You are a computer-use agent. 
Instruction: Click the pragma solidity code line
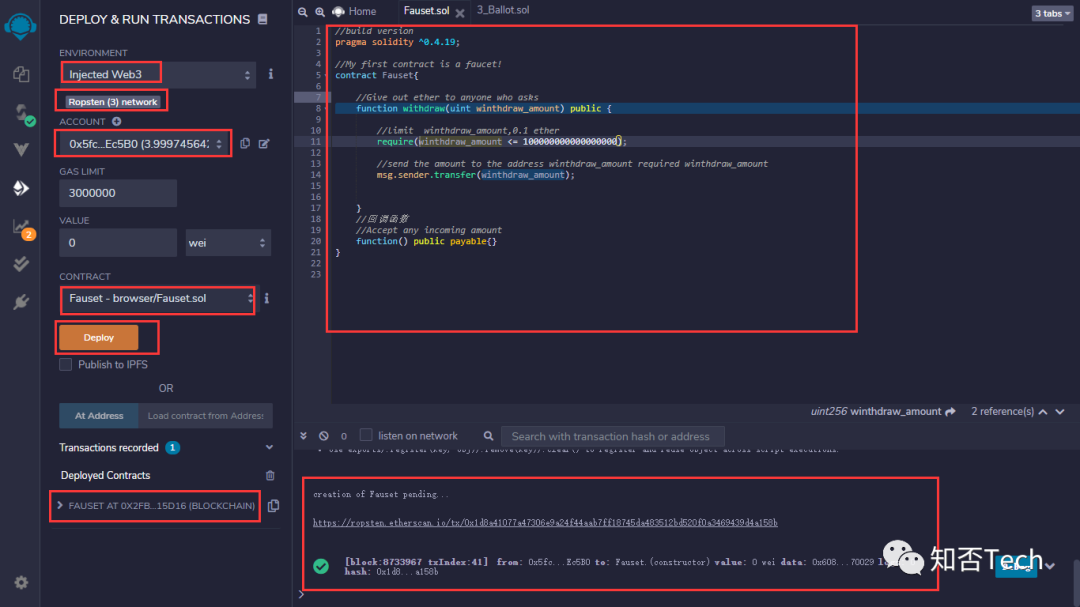pyautogui.click(x=397, y=42)
